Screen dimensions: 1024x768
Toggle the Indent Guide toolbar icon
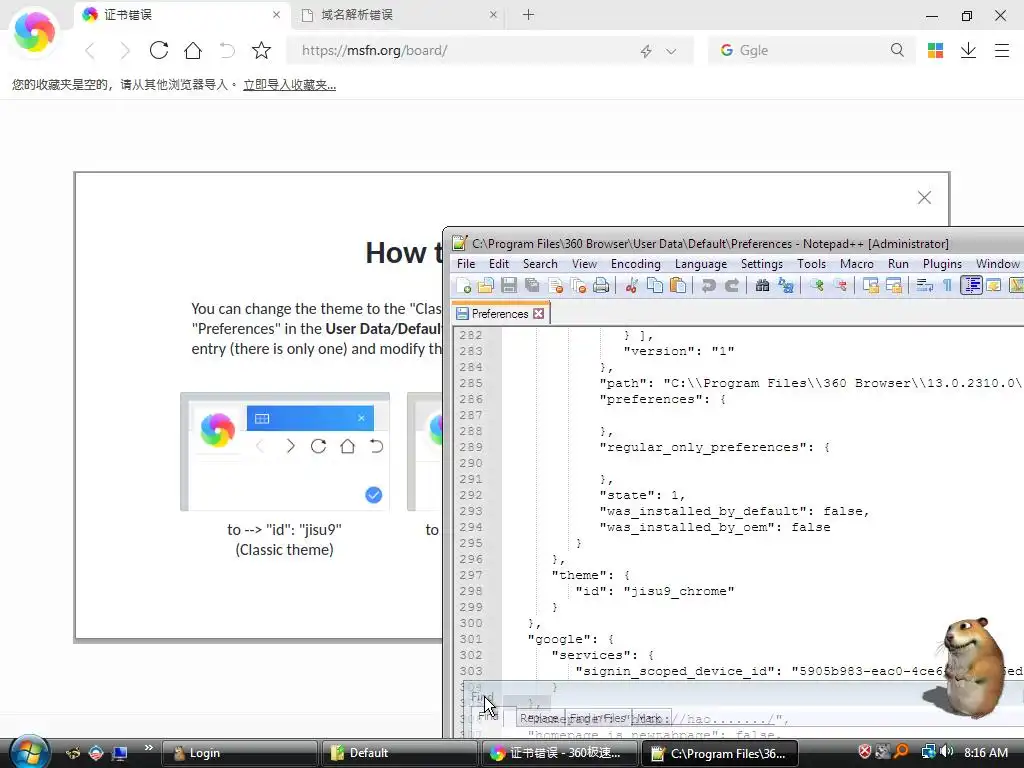[971, 285]
